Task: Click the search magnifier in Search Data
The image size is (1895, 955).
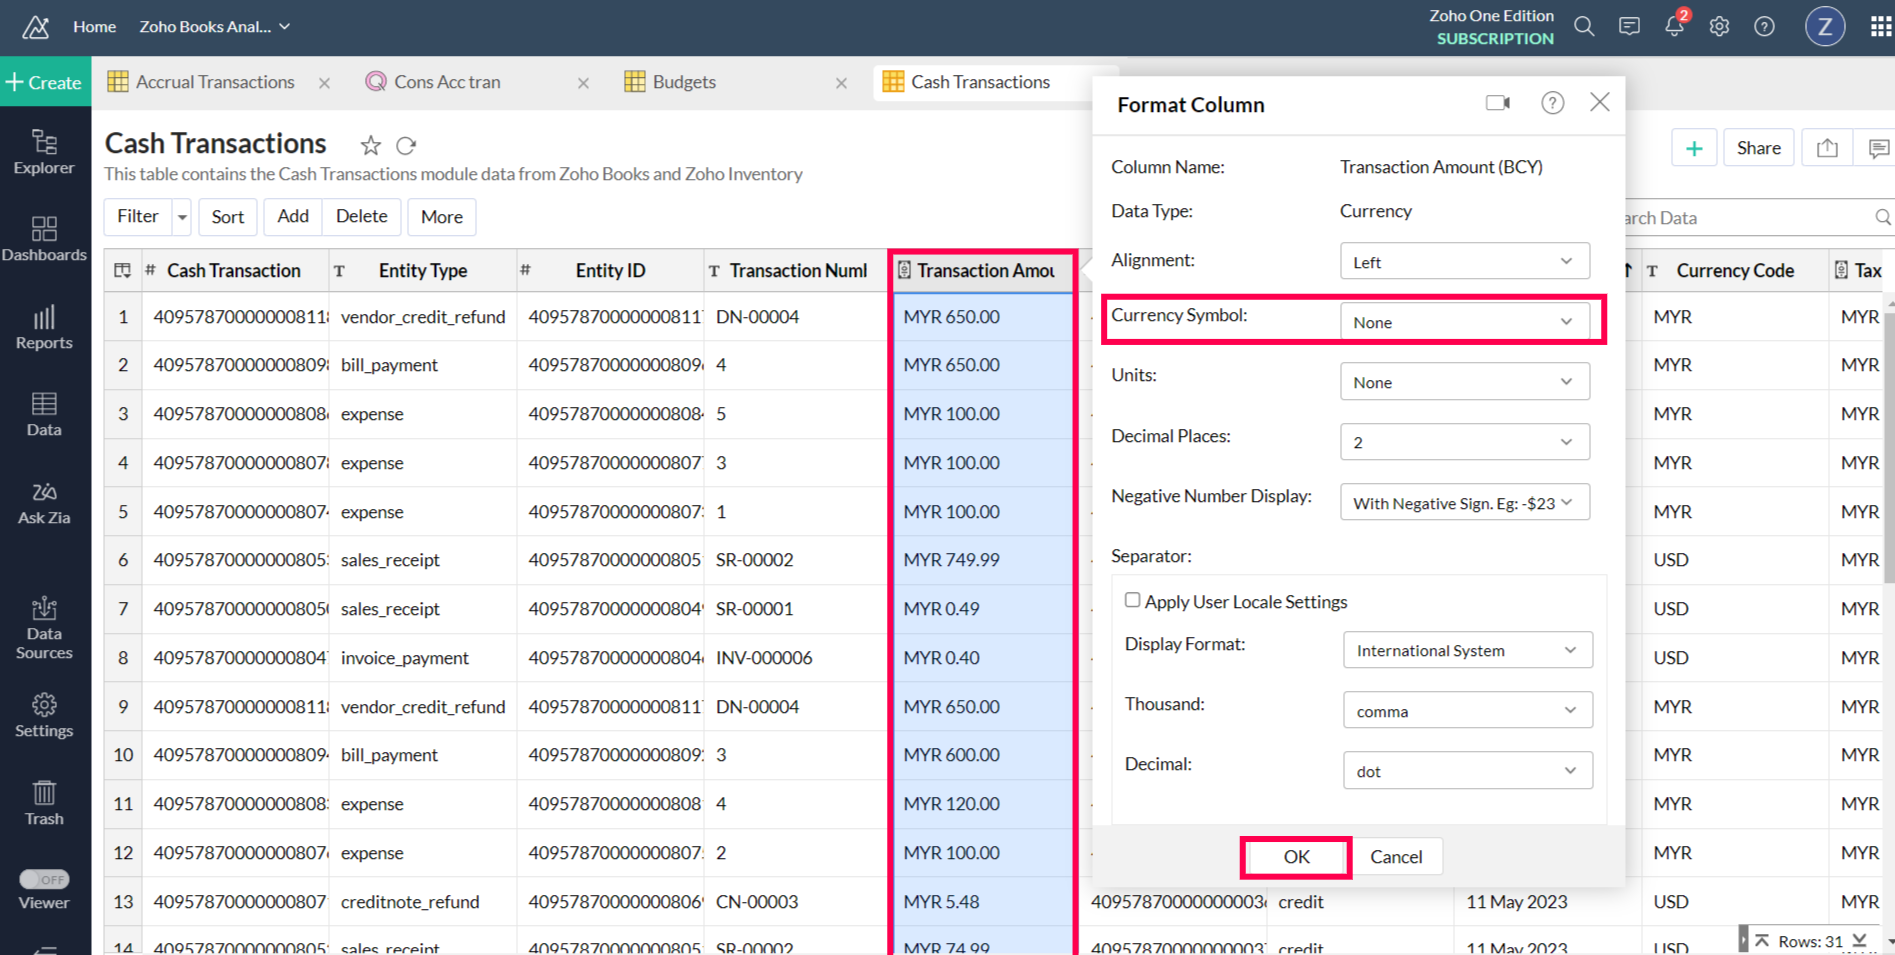Action: (x=1882, y=217)
